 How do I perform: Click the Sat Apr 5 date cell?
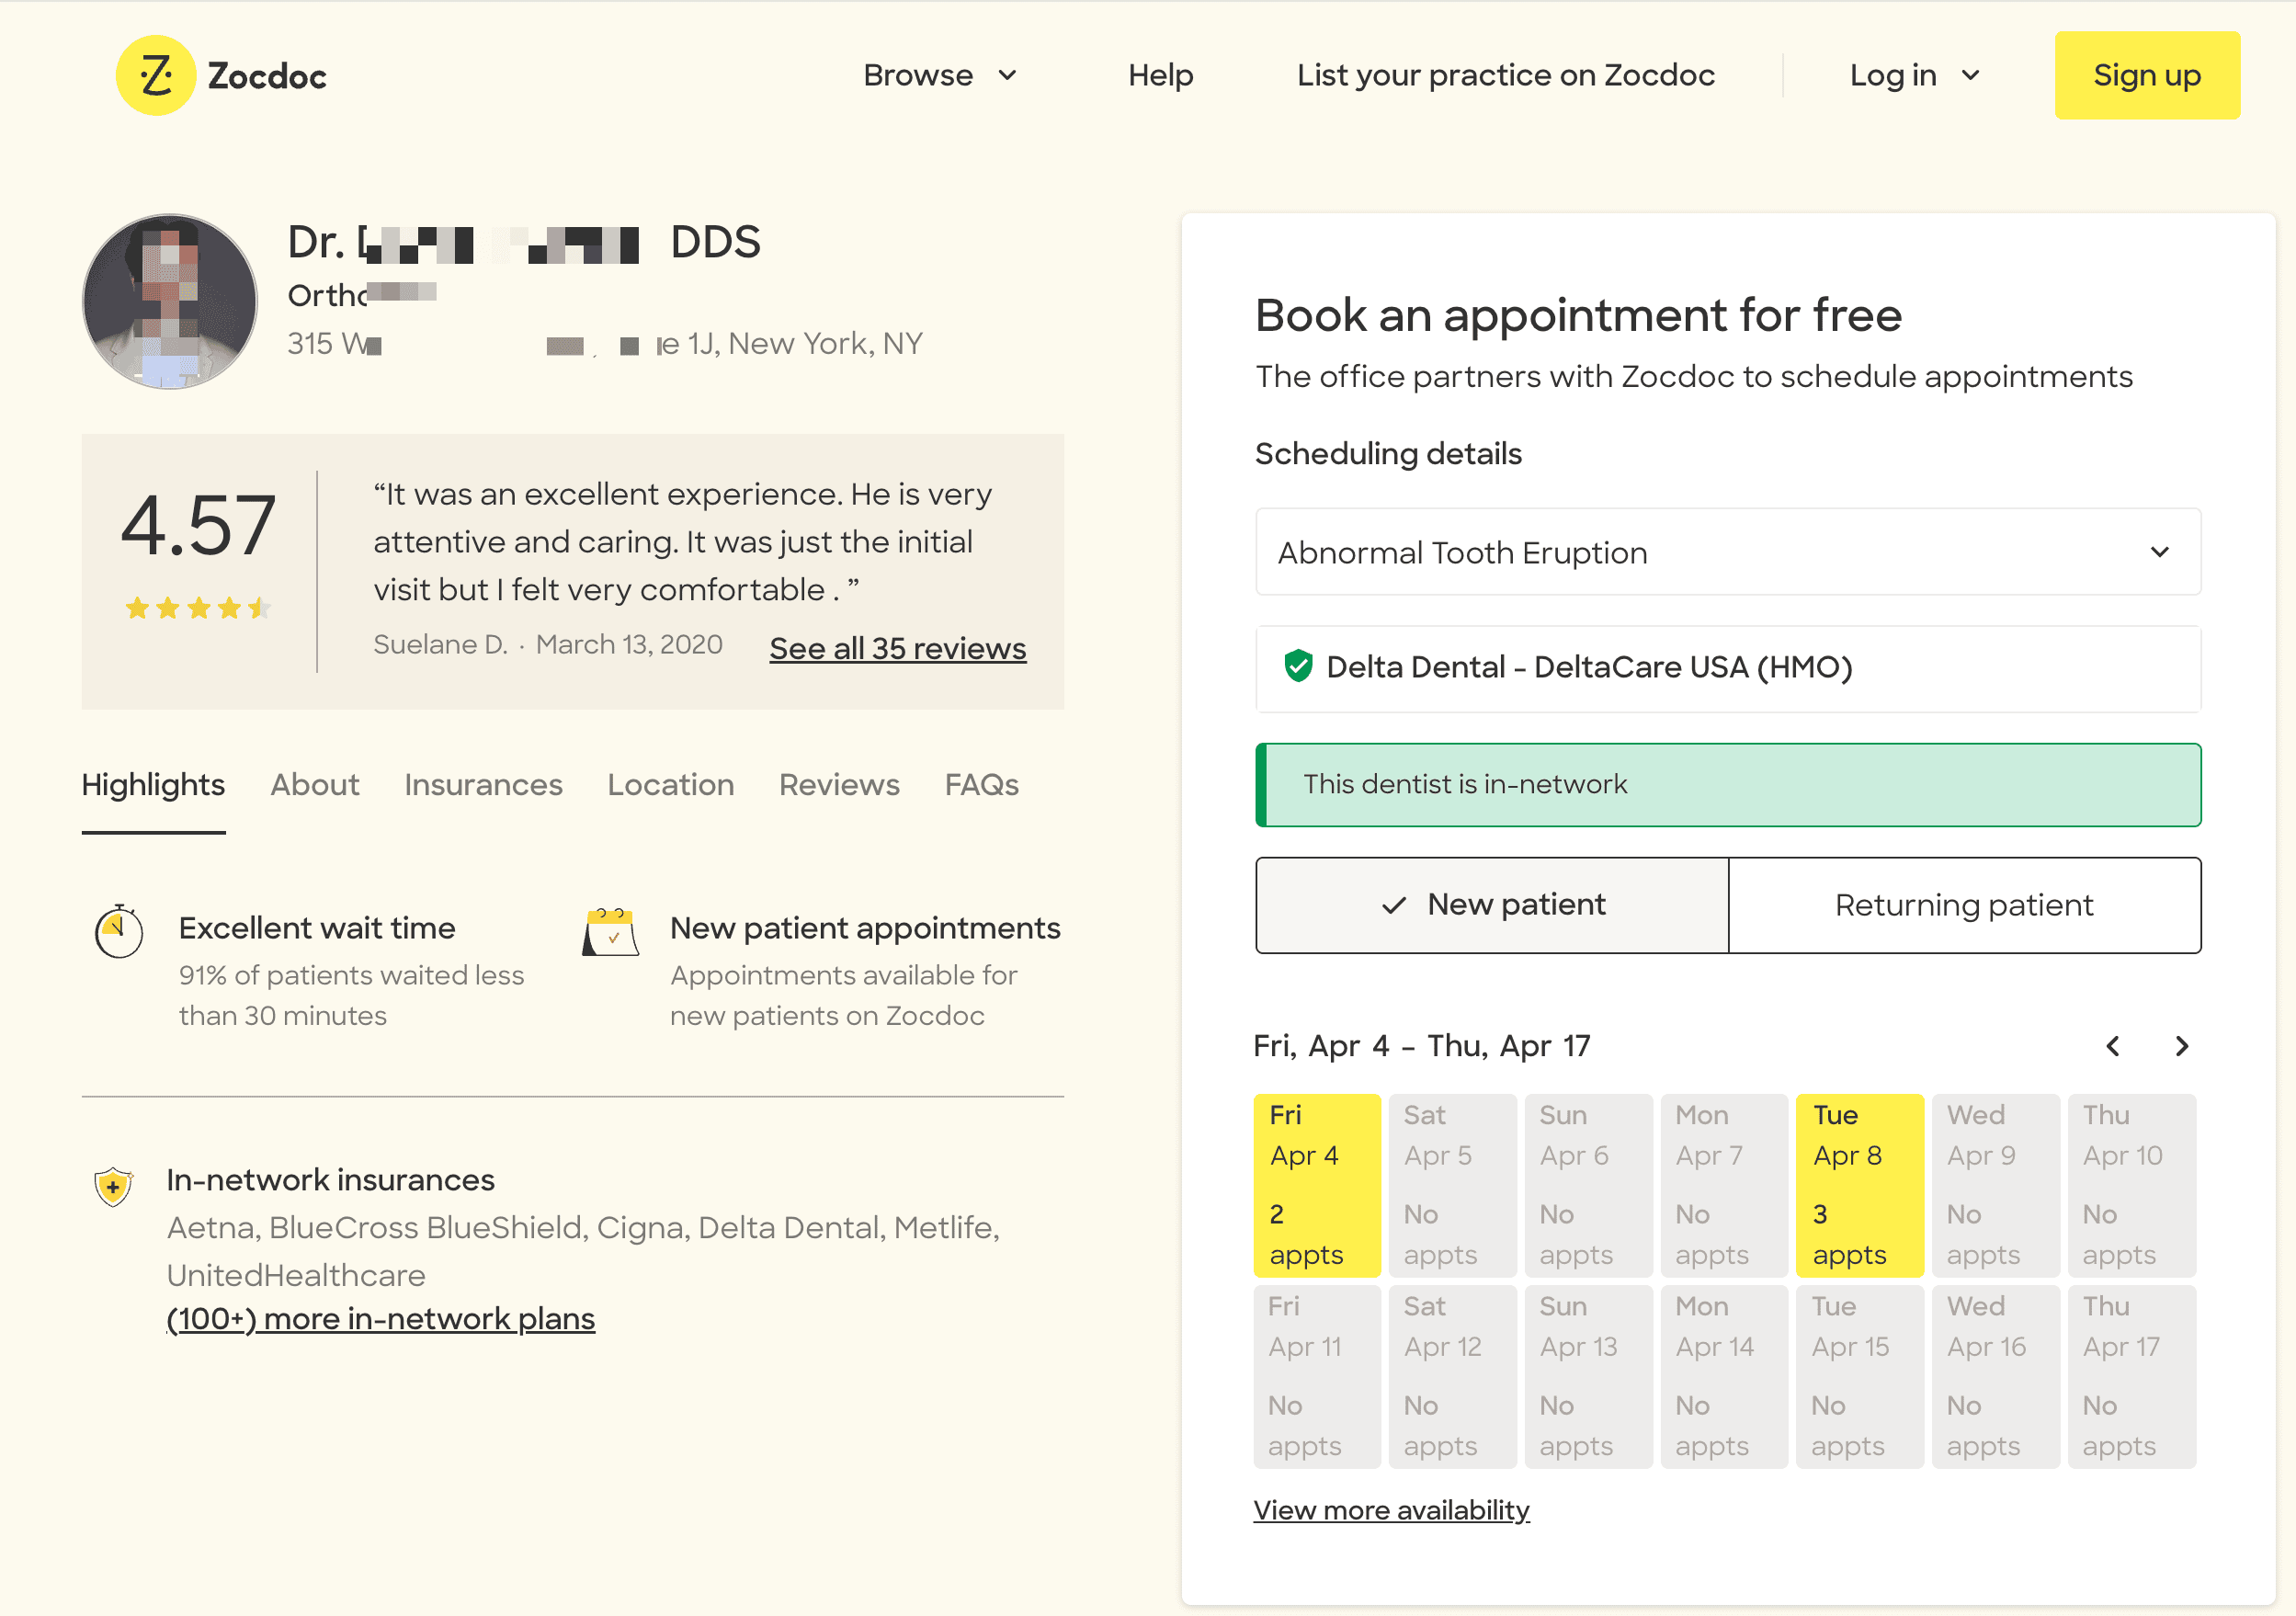1452,1185
